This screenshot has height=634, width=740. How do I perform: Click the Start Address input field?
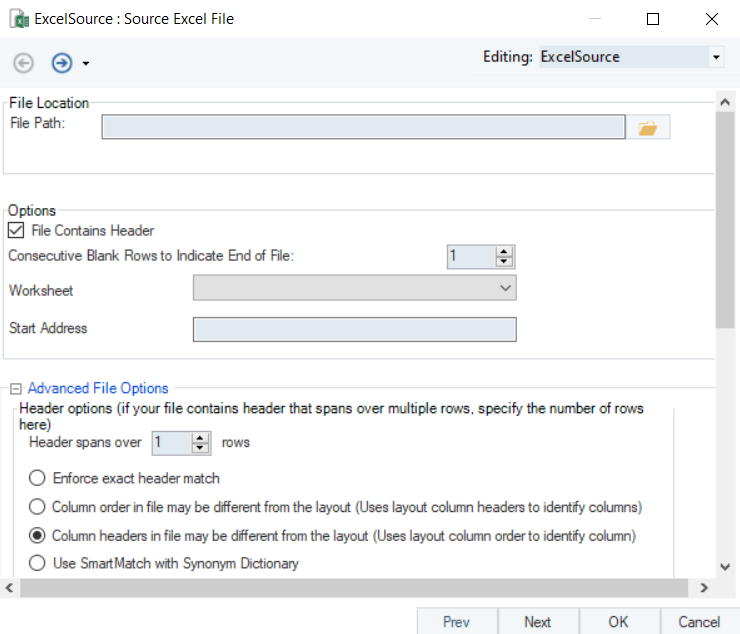[x=354, y=329]
